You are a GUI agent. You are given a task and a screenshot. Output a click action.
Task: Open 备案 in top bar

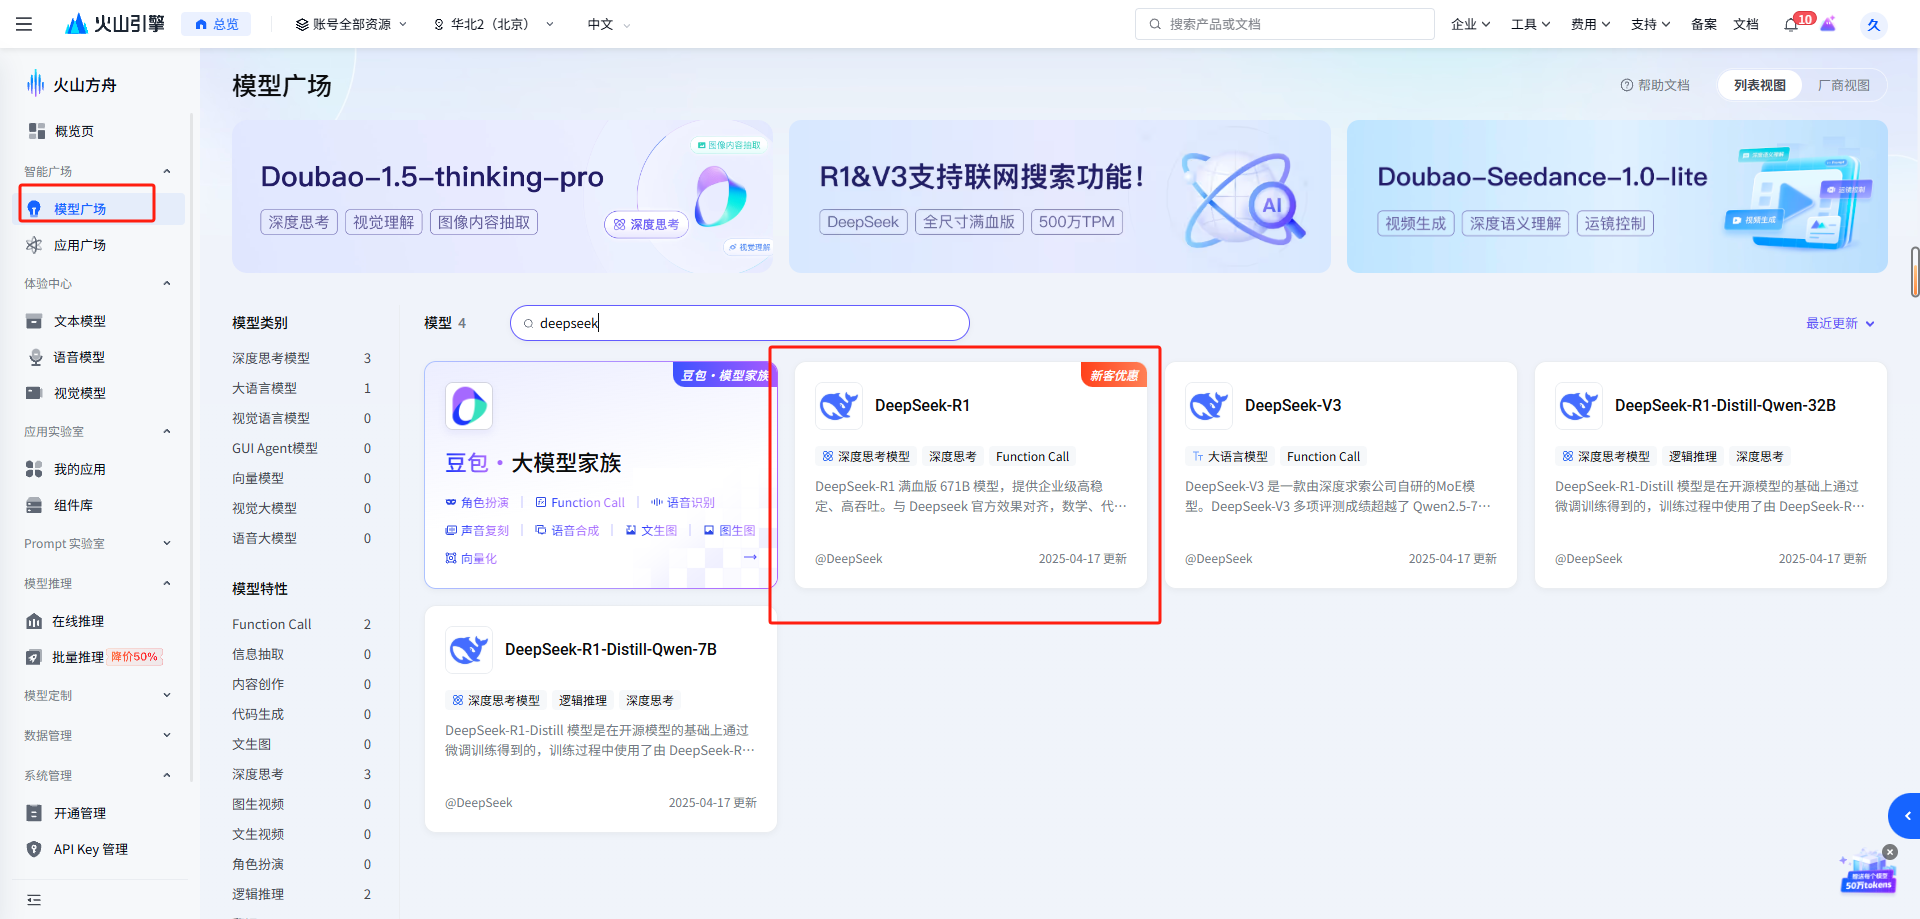1704,24
